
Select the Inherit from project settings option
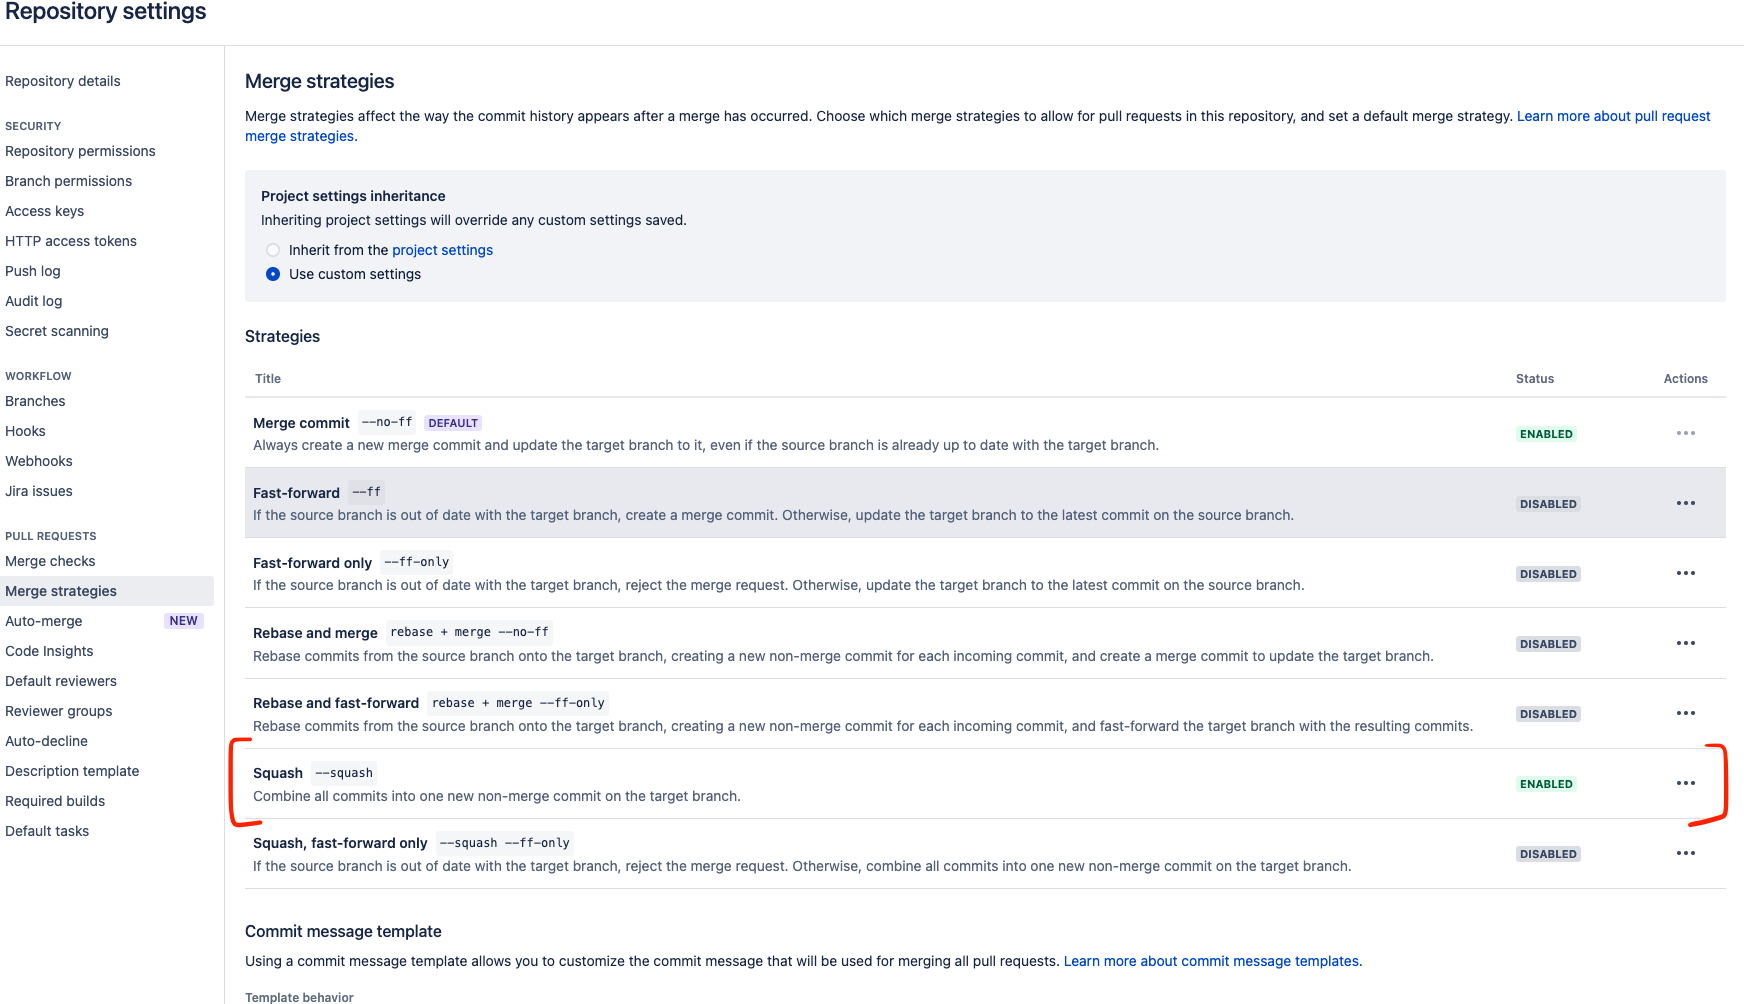[272, 250]
